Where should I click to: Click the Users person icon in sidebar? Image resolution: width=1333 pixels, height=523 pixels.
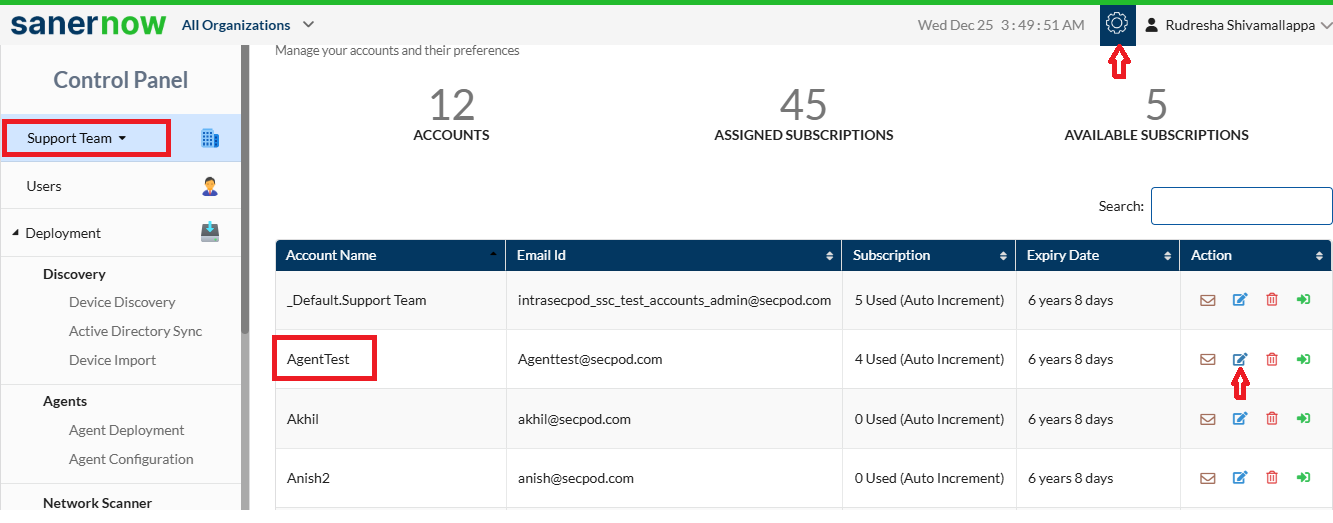click(210, 186)
